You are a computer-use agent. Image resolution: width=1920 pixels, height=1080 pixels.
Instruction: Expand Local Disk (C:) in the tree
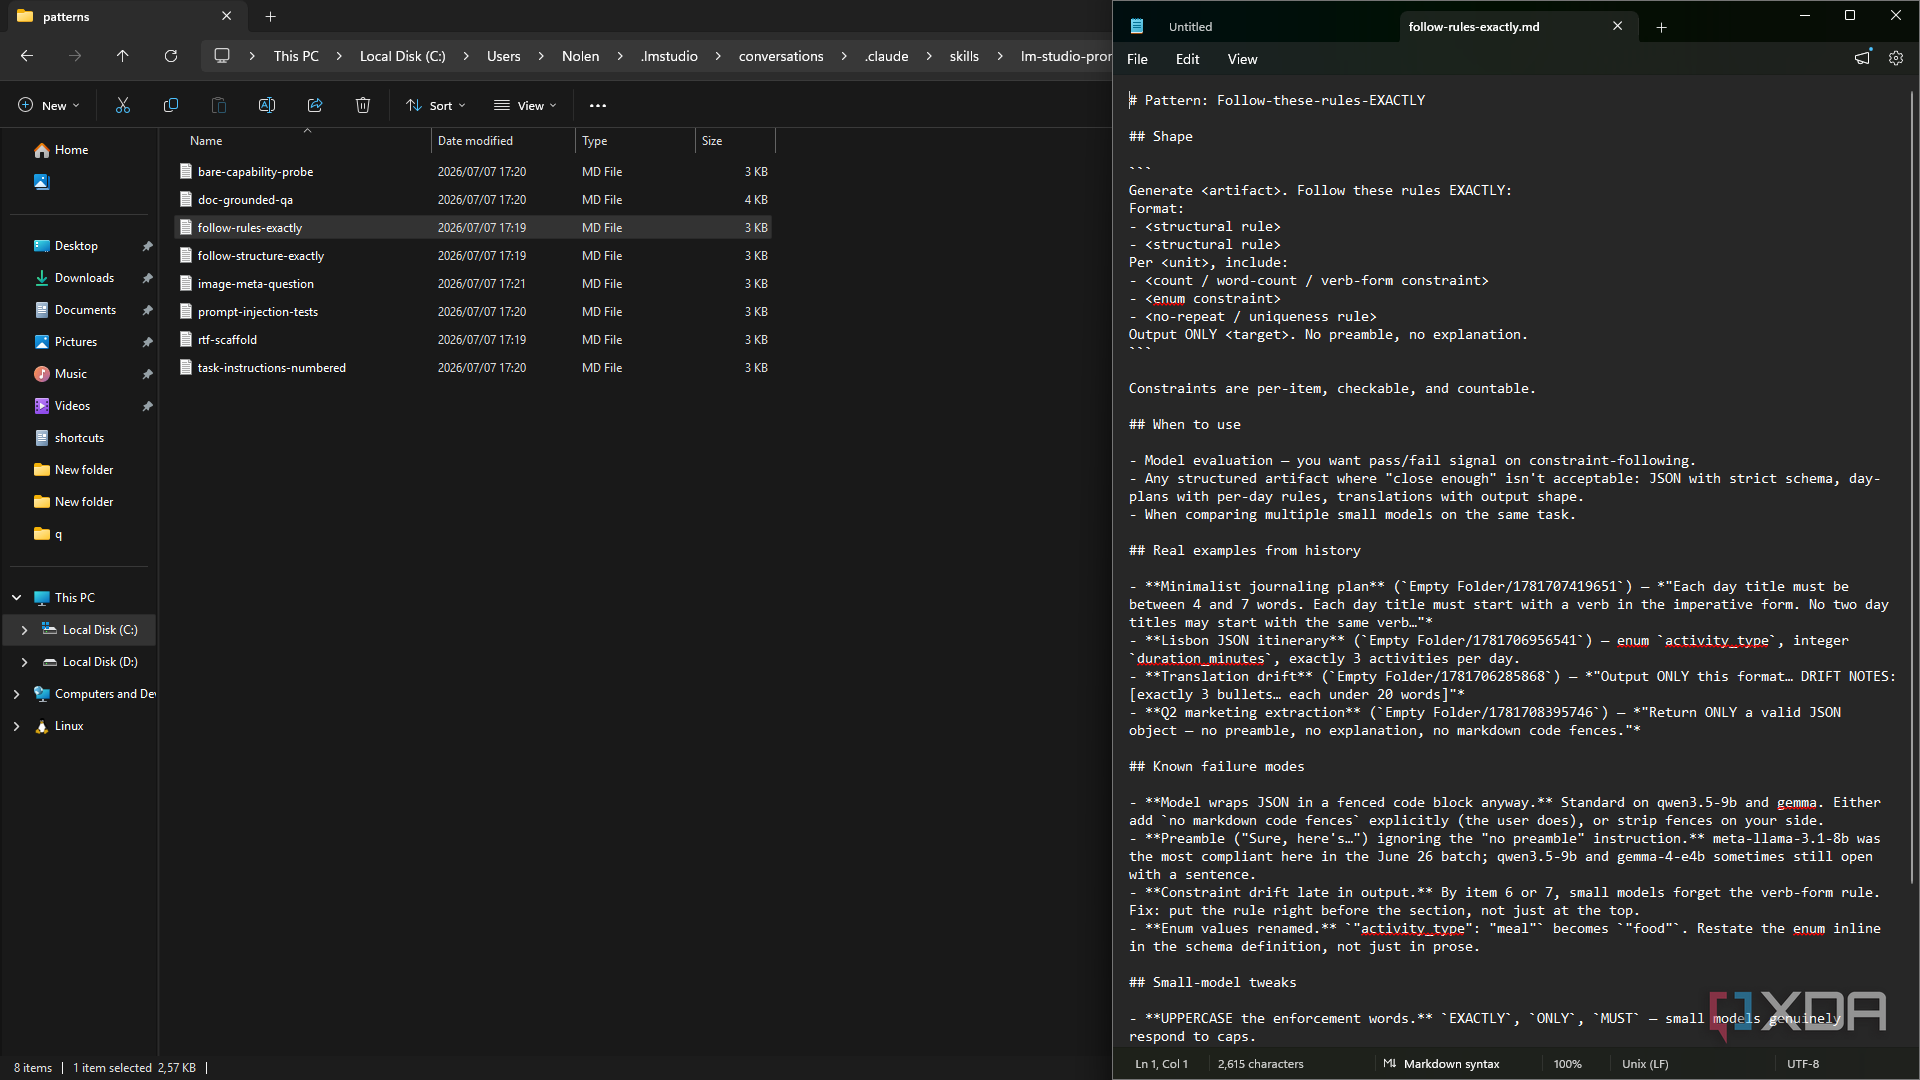point(25,630)
